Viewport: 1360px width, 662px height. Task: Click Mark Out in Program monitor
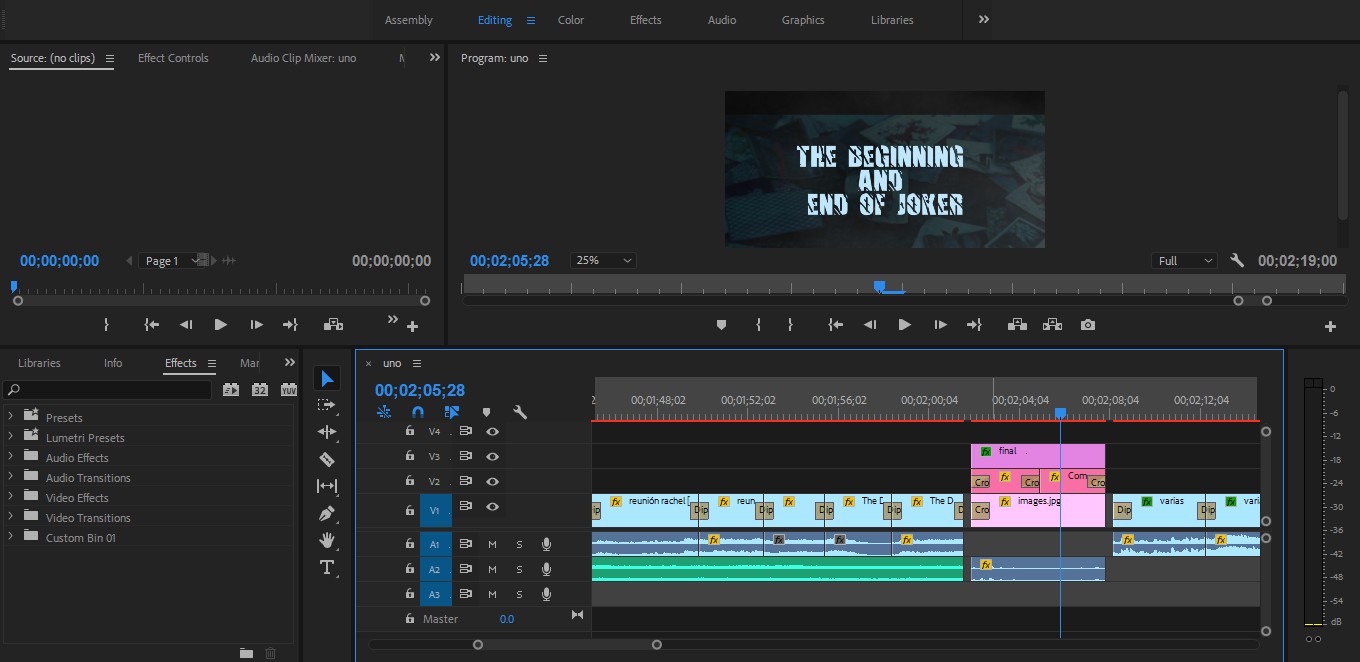pyautogui.click(x=790, y=325)
